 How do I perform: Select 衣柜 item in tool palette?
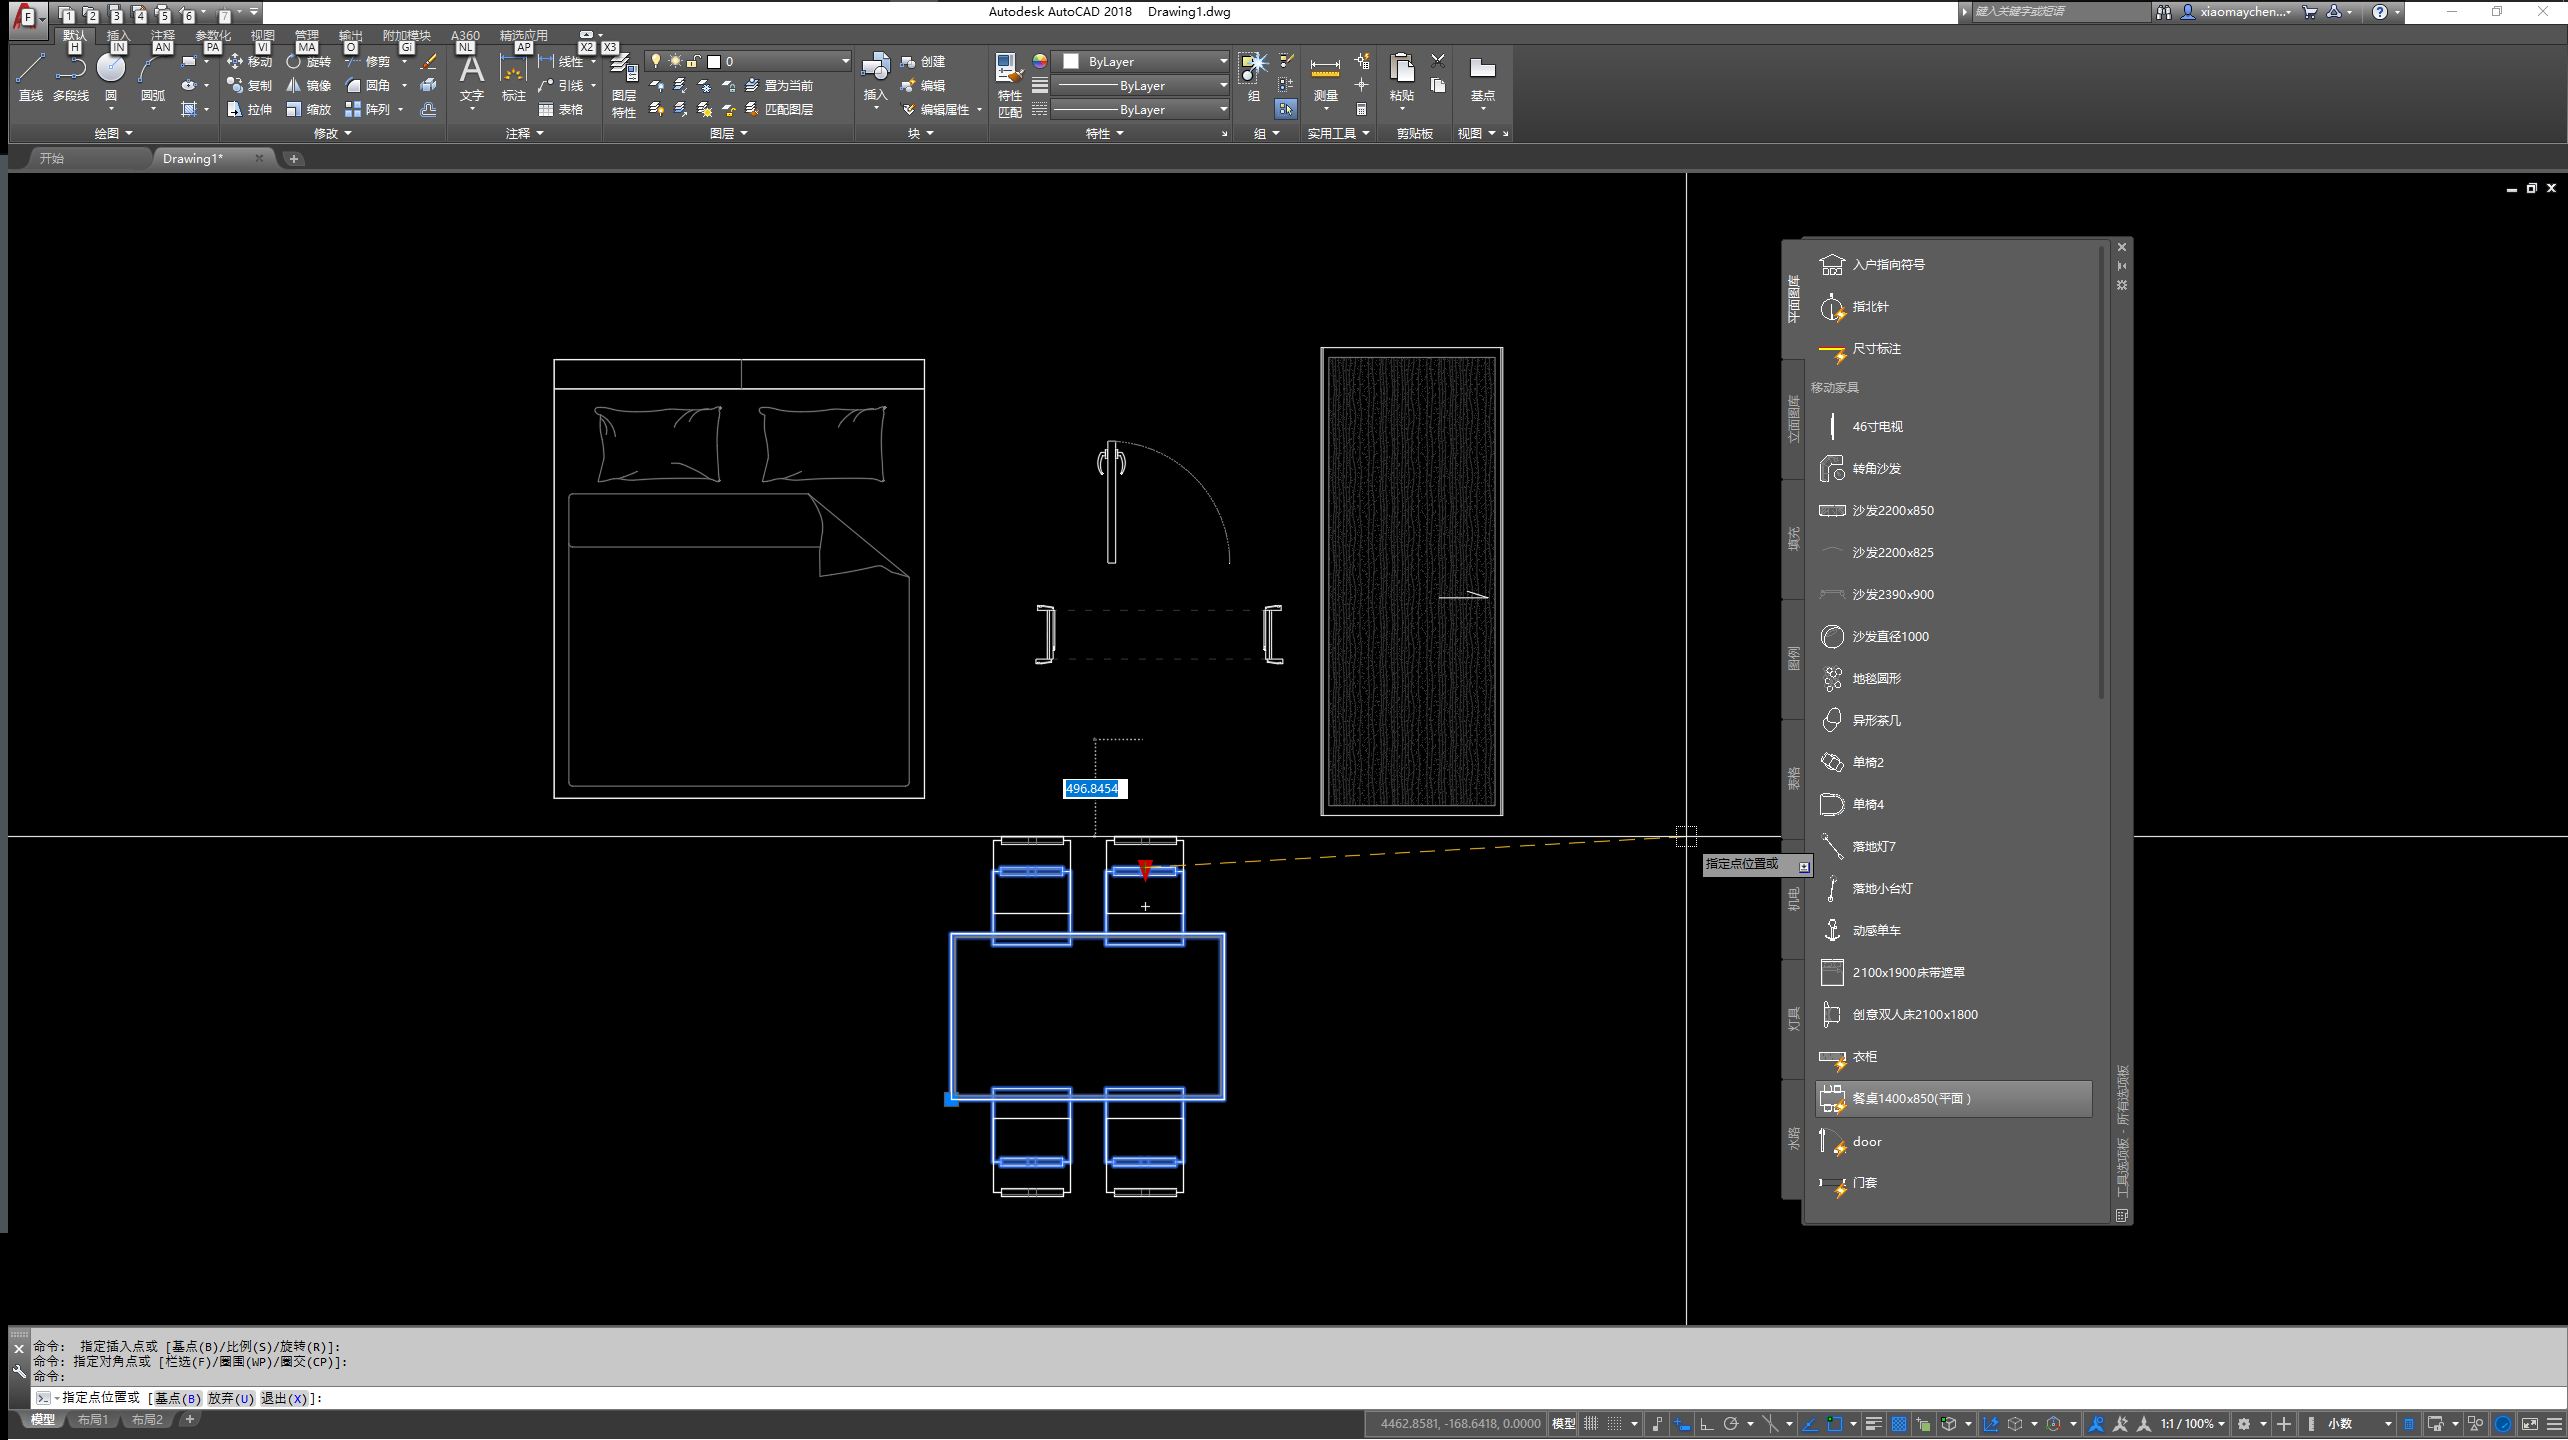(x=1864, y=1056)
